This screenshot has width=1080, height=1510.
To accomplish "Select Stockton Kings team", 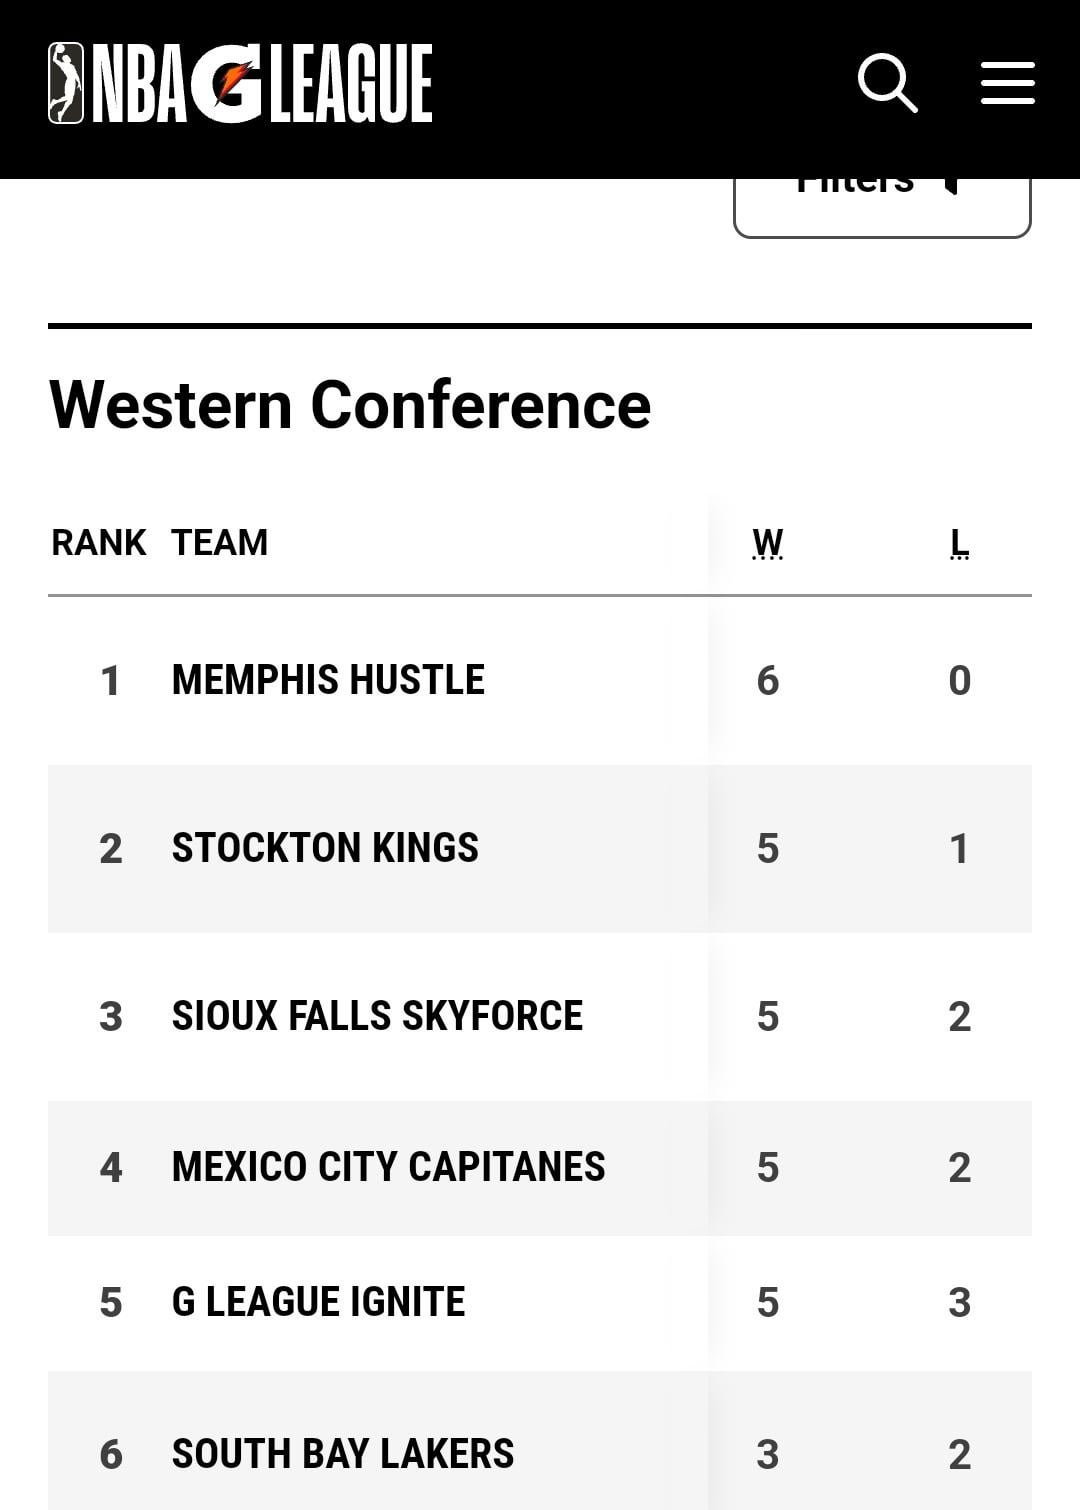I will [325, 848].
